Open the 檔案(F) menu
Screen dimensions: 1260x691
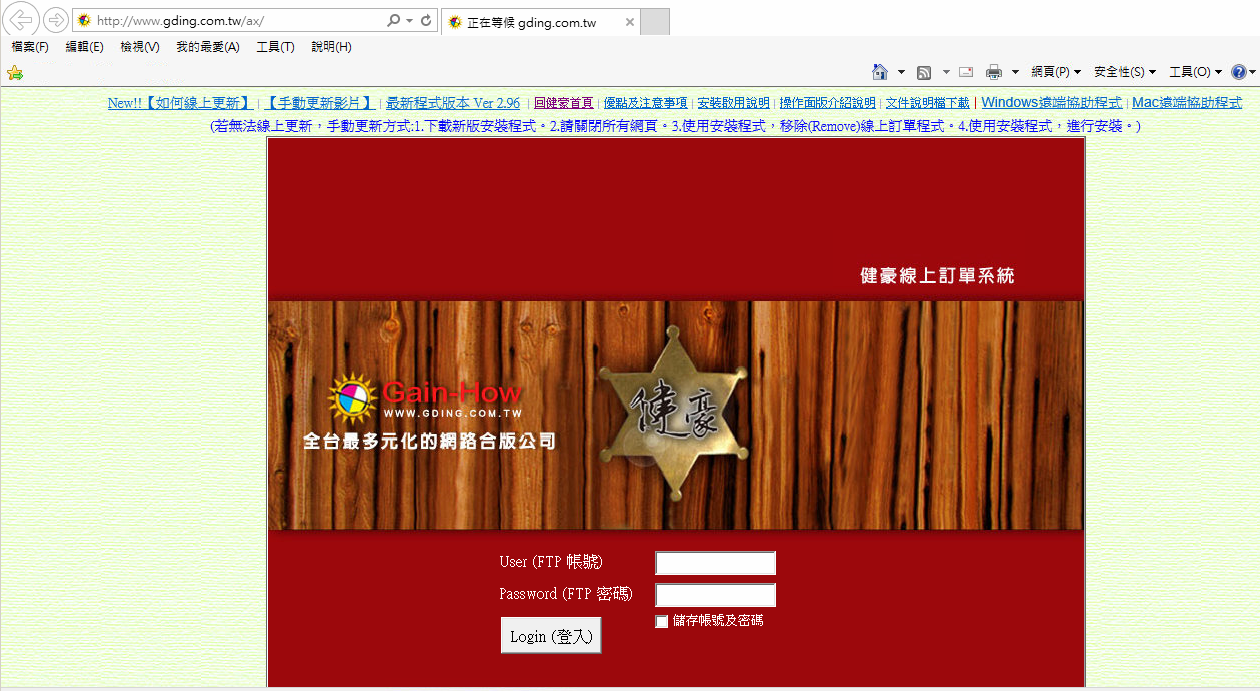[30, 47]
